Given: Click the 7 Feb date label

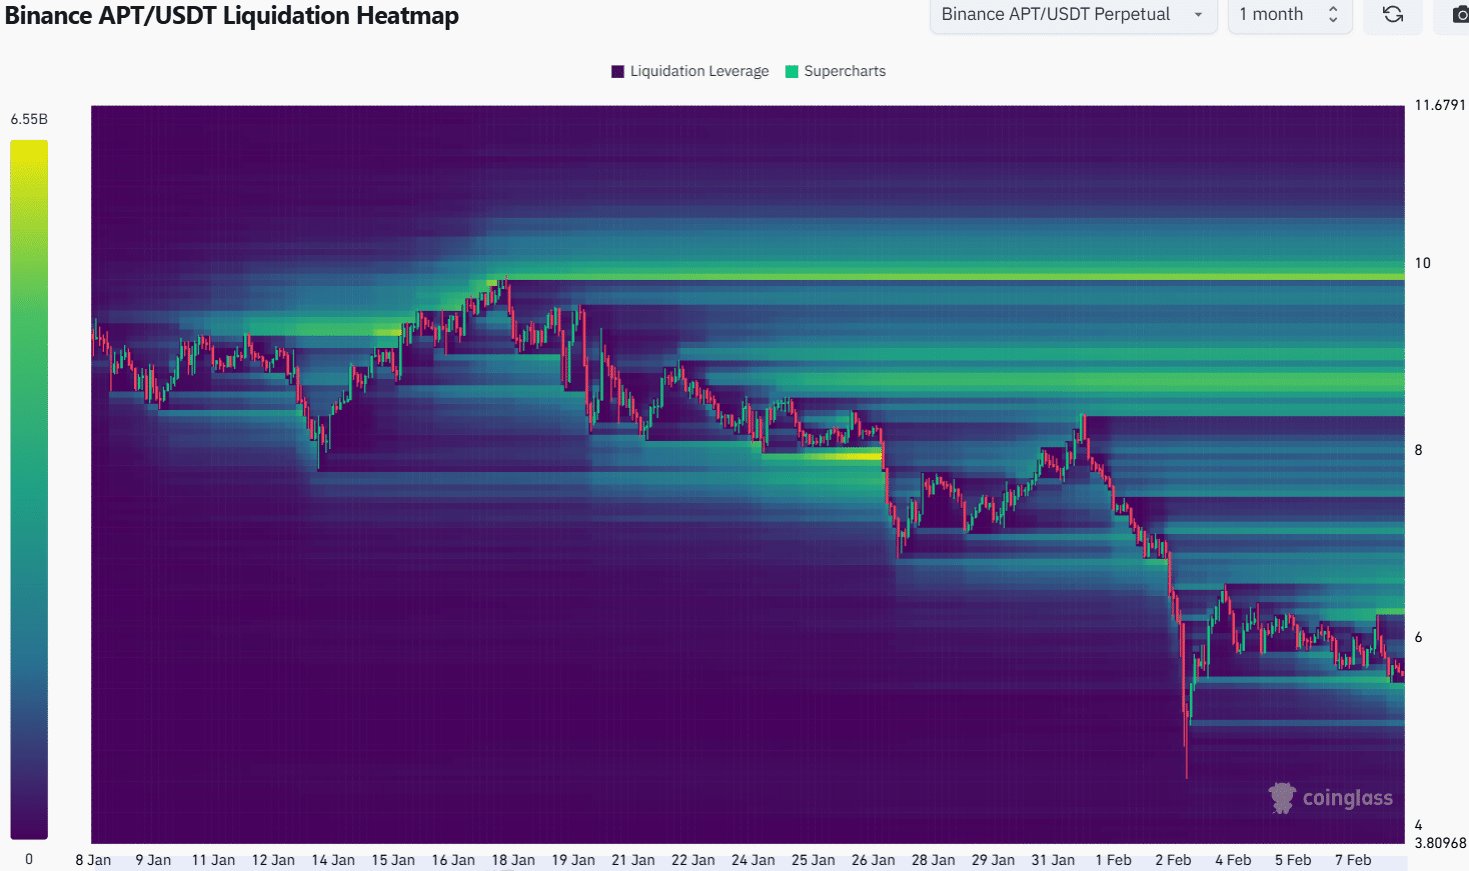Looking at the screenshot, I should click(x=1353, y=860).
